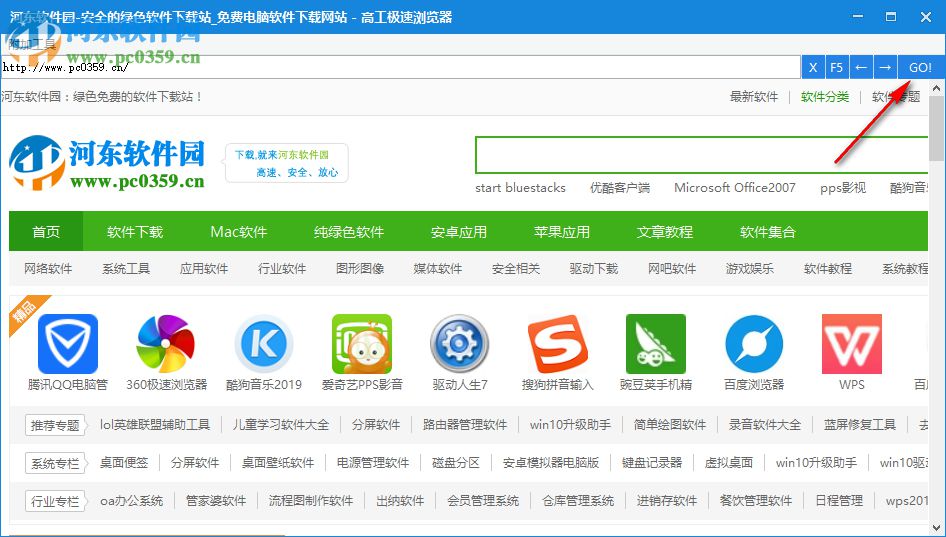
Task: Switch to the 纯绿色软件 tab
Action: 349,232
